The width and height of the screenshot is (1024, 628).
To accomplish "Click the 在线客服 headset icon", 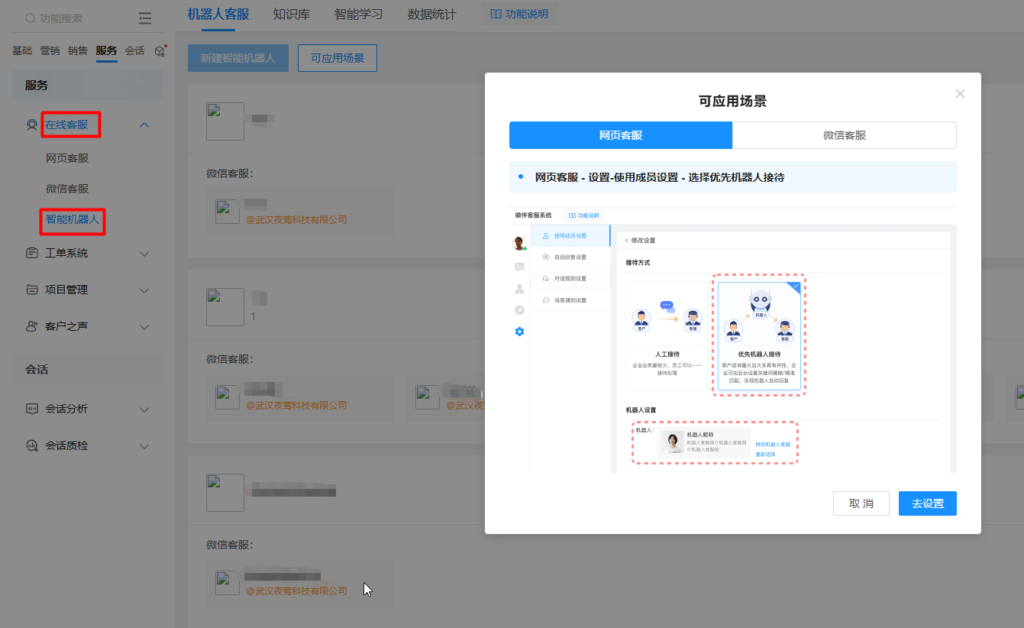I will coord(32,125).
